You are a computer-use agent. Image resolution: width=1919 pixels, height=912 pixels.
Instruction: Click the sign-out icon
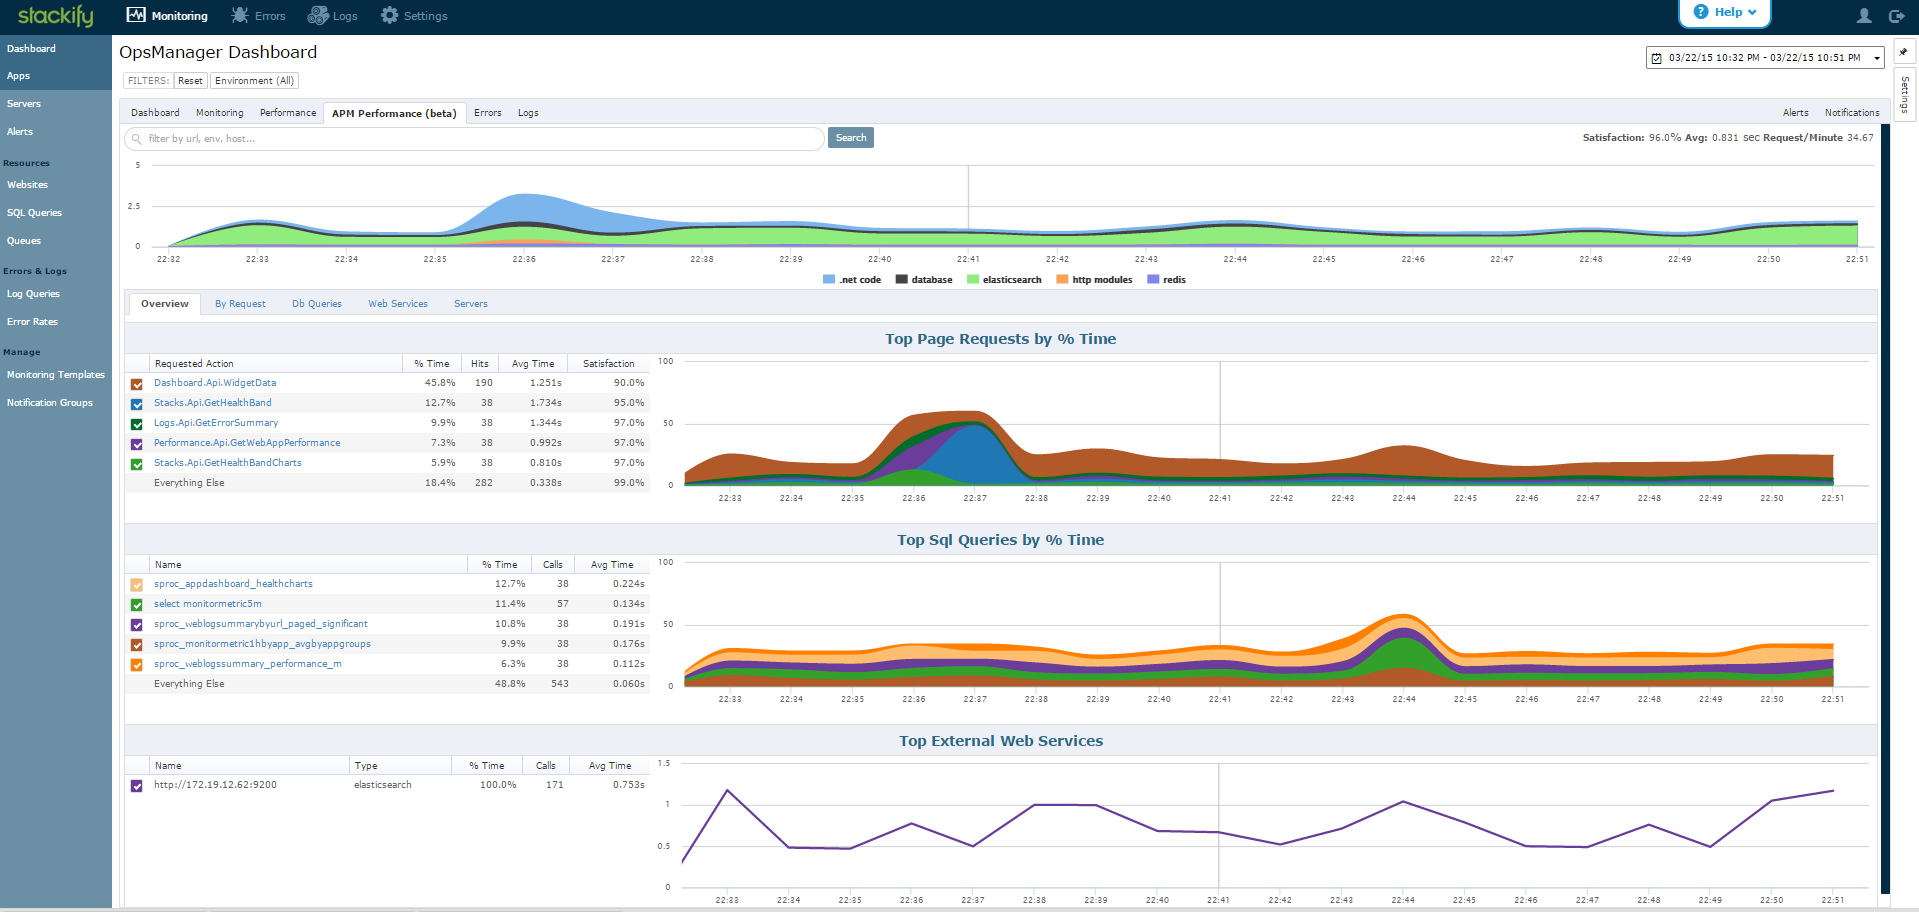1896,16
